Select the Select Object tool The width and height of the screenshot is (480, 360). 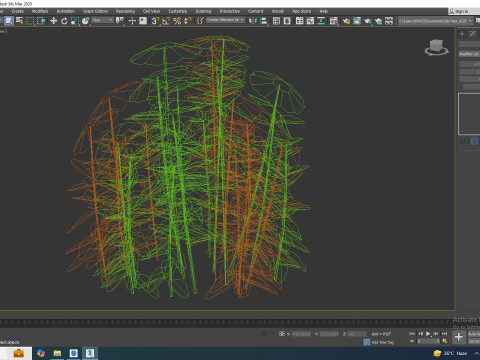[9, 21]
